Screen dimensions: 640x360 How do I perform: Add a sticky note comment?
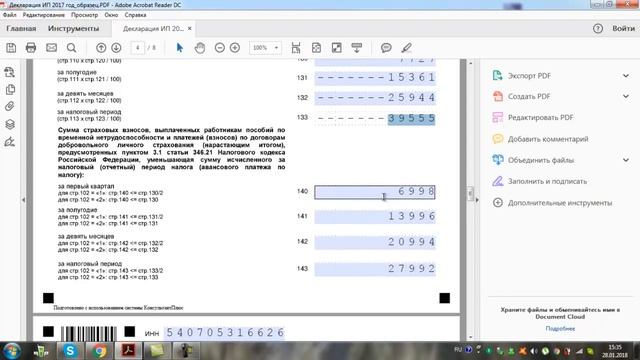(x=386, y=48)
